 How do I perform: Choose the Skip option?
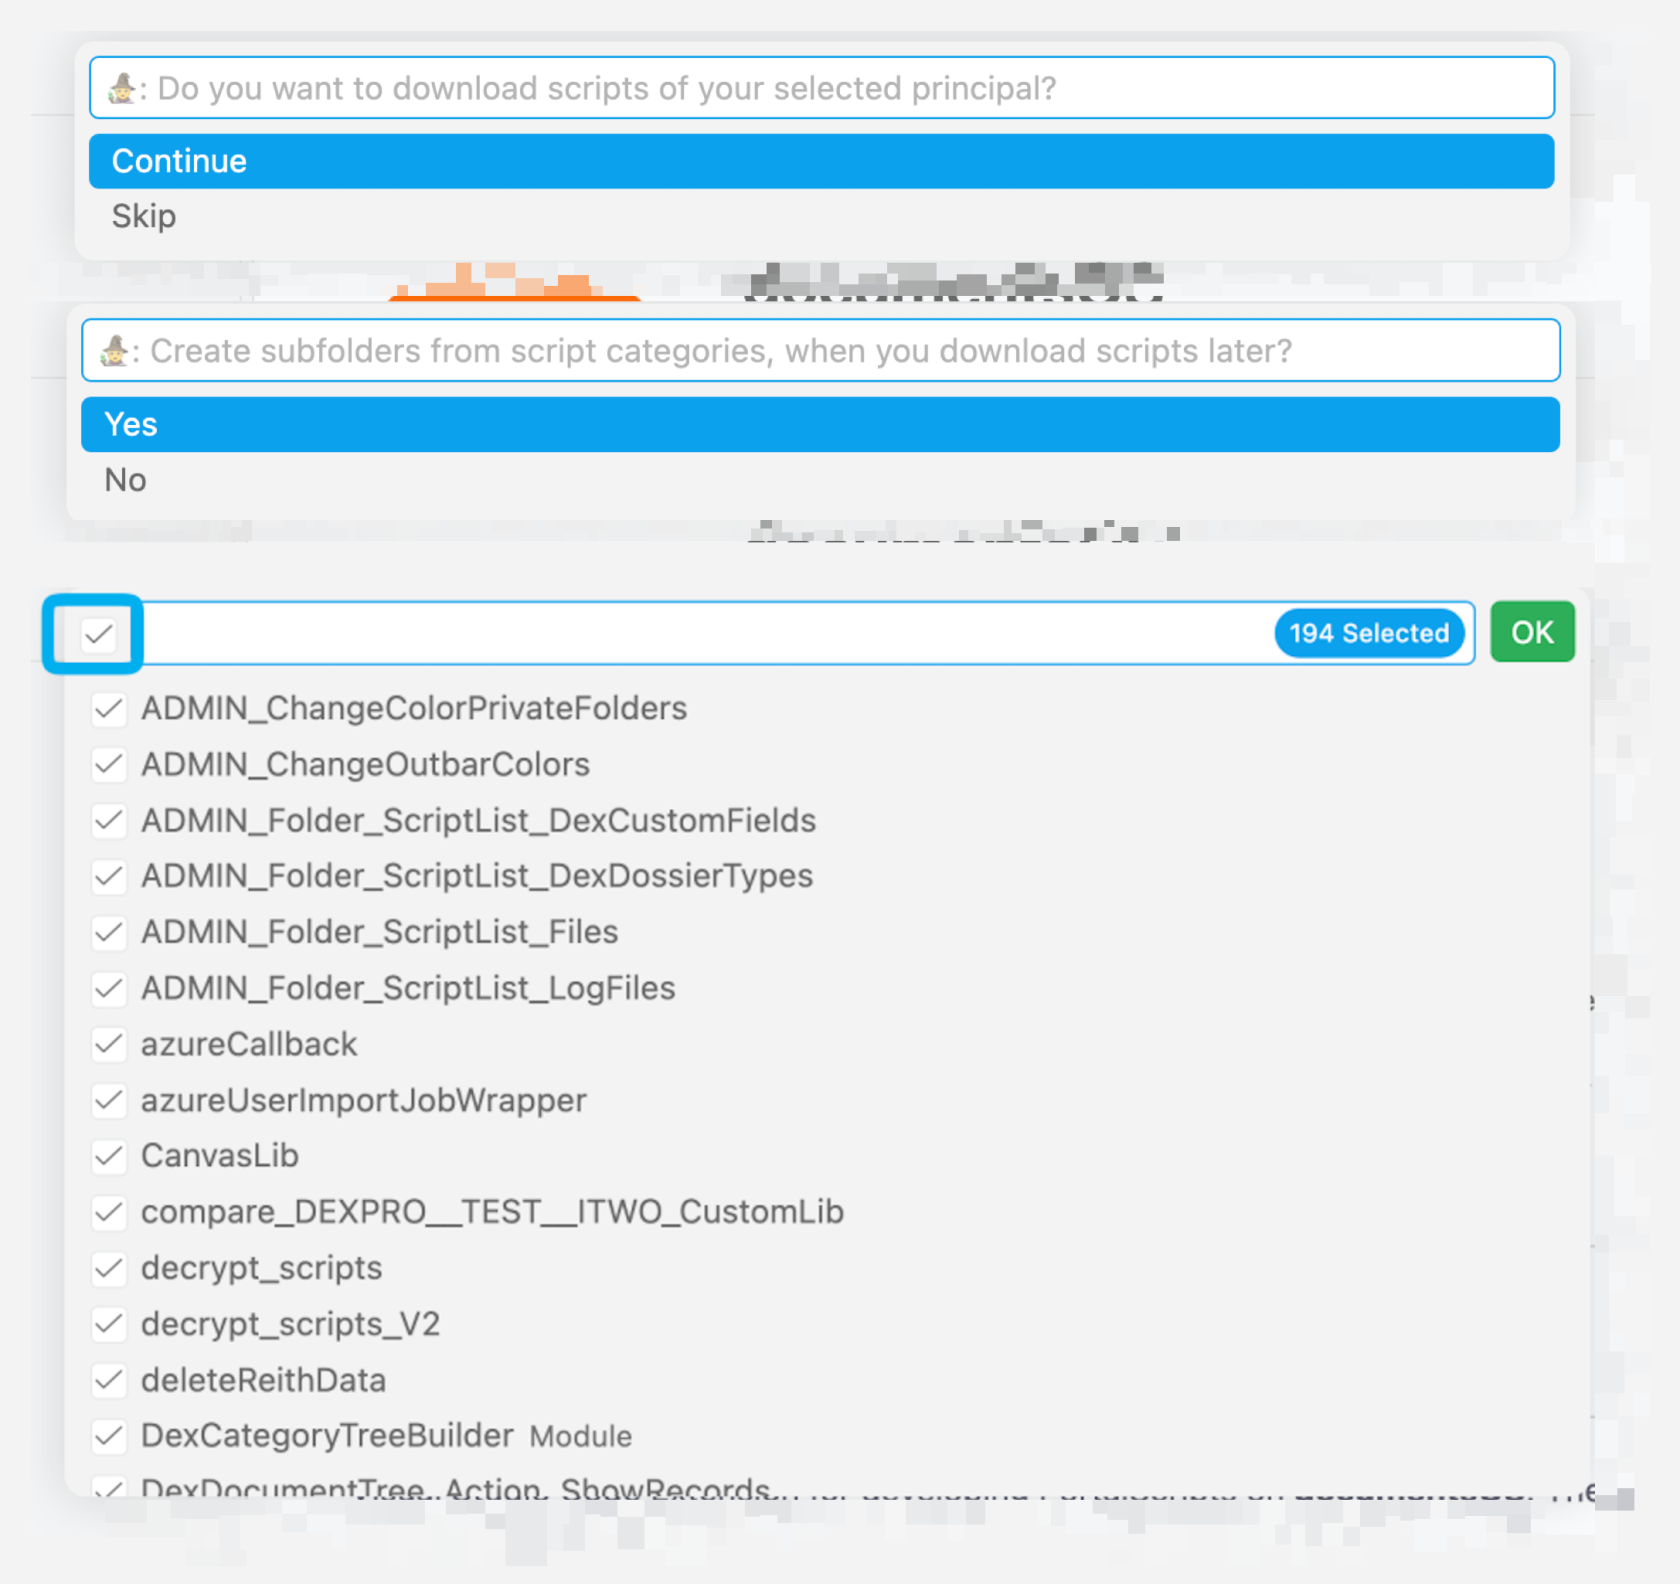tap(821, 216)
